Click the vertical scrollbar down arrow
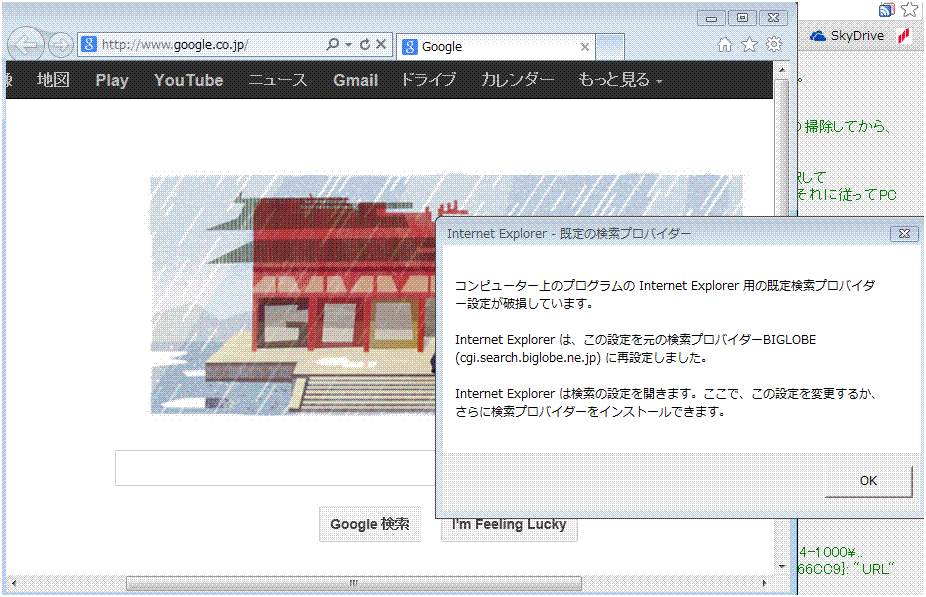 click(x=782, y=567)
